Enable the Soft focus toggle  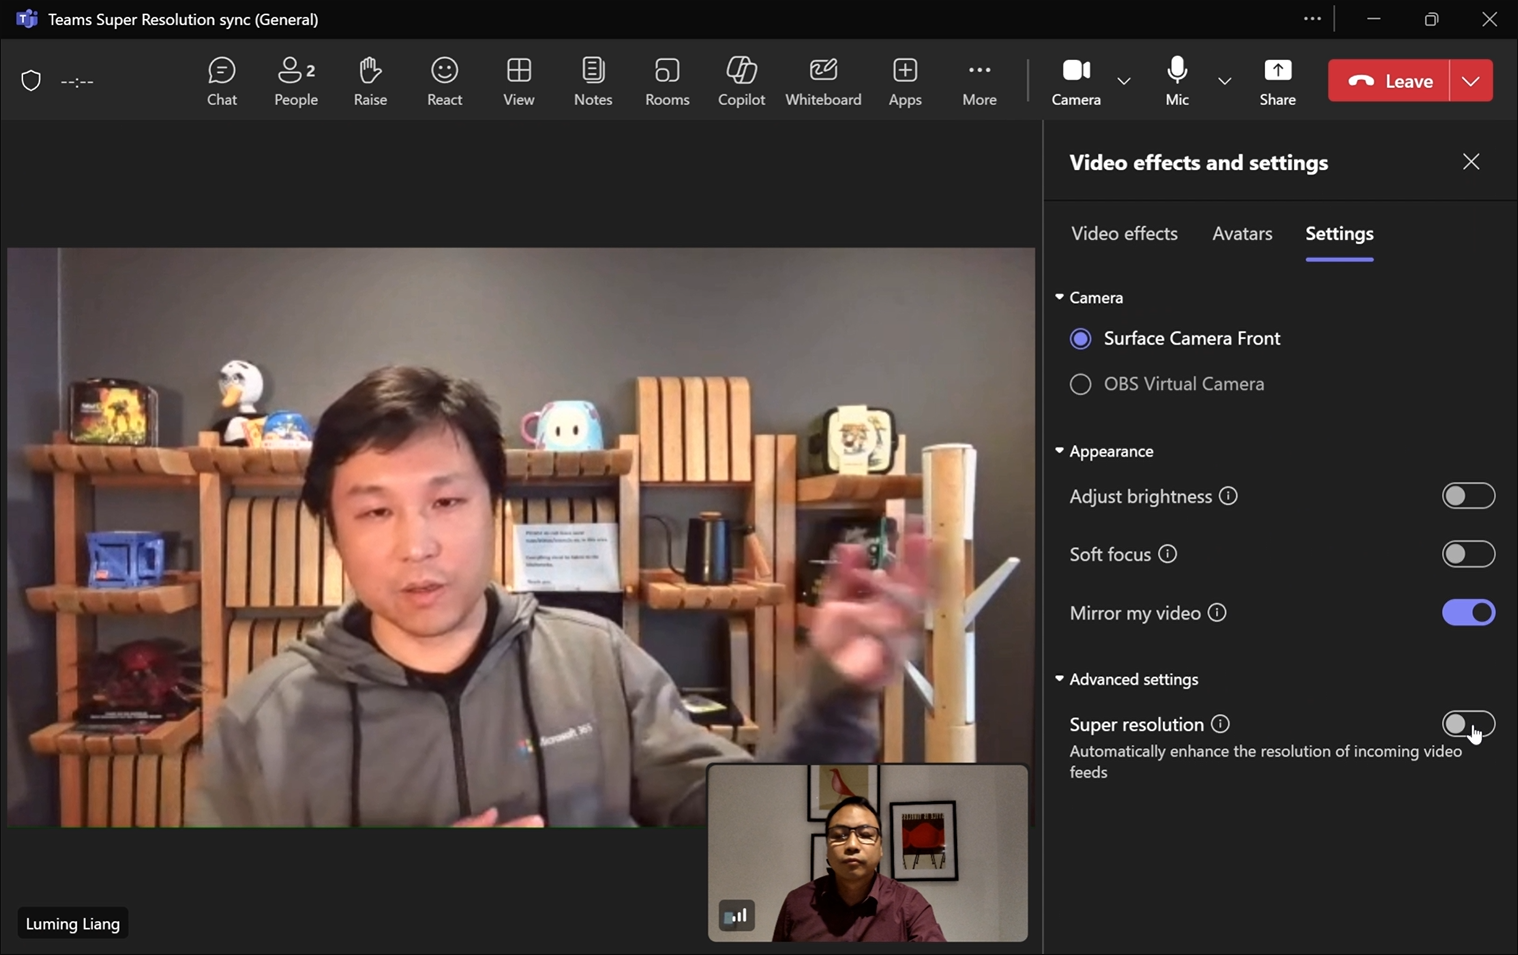point(1468,554)
